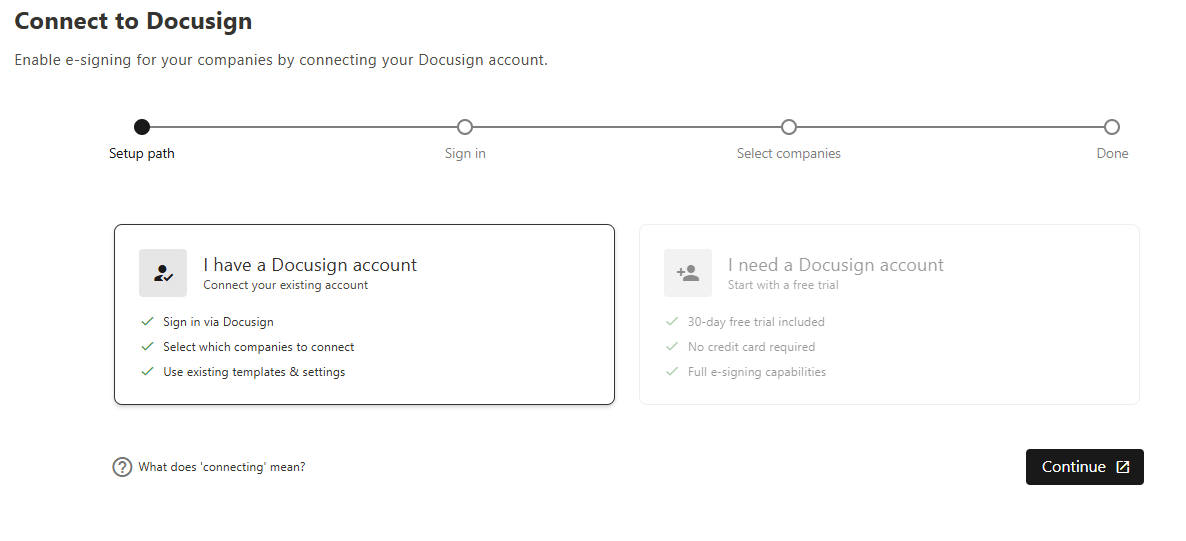
Task: Click the add-person icon for new account
Action: 688,273
